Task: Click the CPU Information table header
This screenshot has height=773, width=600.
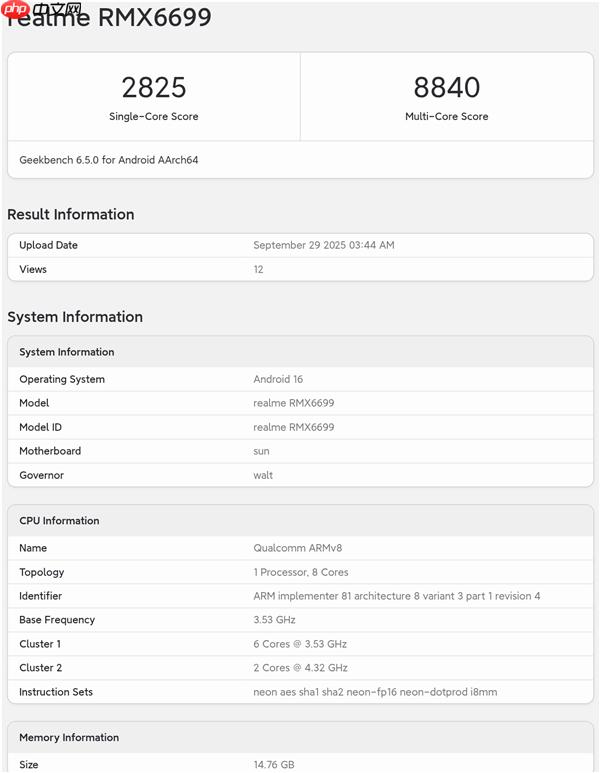Action: point(59,521)
